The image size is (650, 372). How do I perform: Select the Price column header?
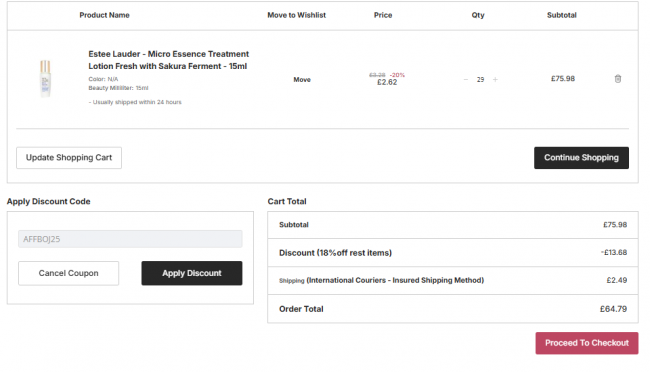point(383,15)
